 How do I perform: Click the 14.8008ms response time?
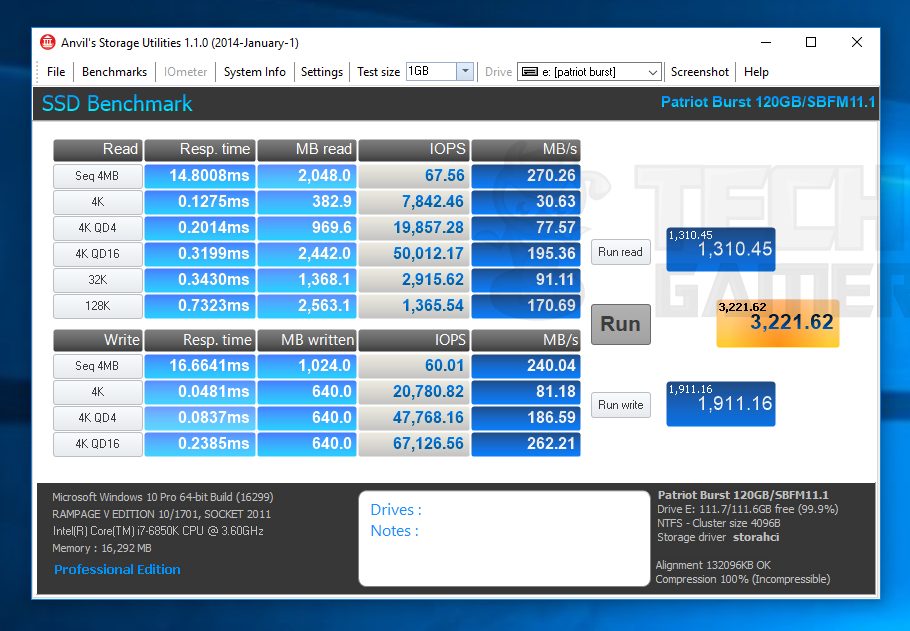pyautogui.click(x=200, y=176)
